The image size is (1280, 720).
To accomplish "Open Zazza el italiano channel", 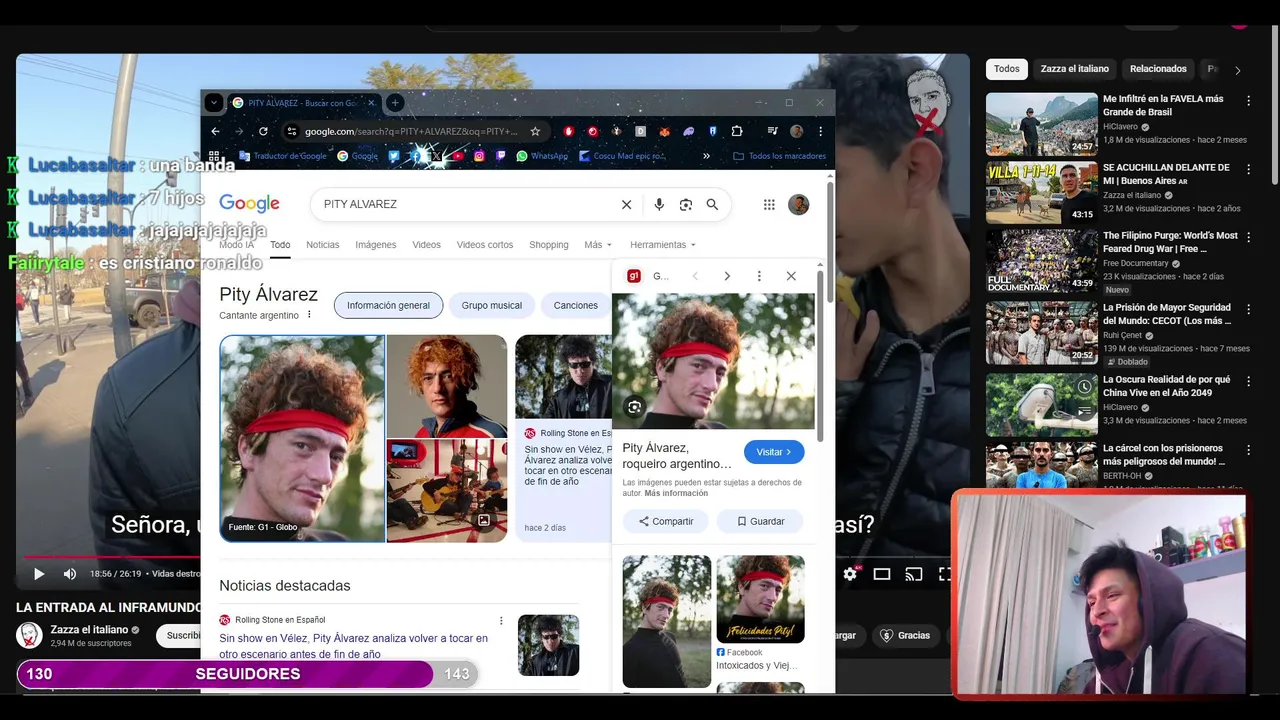I will tap(89, 630).
